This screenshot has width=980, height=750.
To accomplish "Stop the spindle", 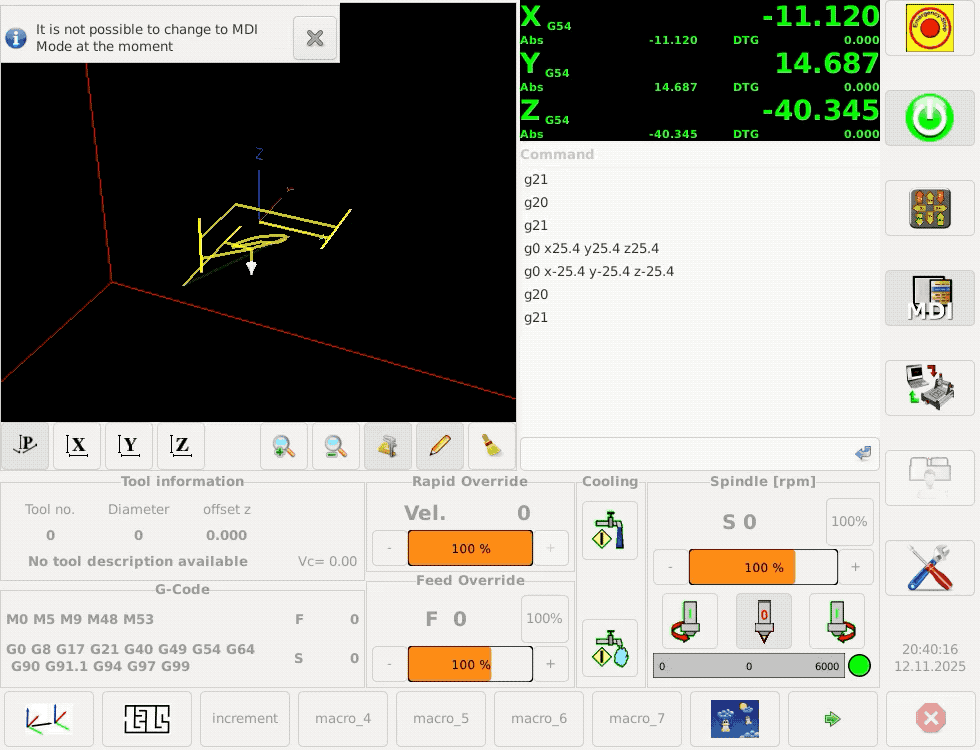I will click(x=763, y=621).
